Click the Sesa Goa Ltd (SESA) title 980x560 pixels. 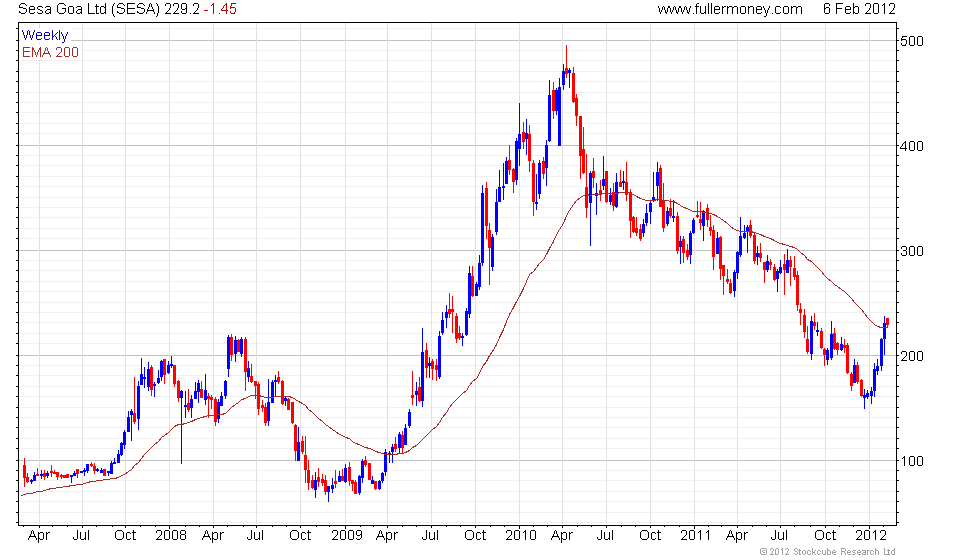(89, 9)
